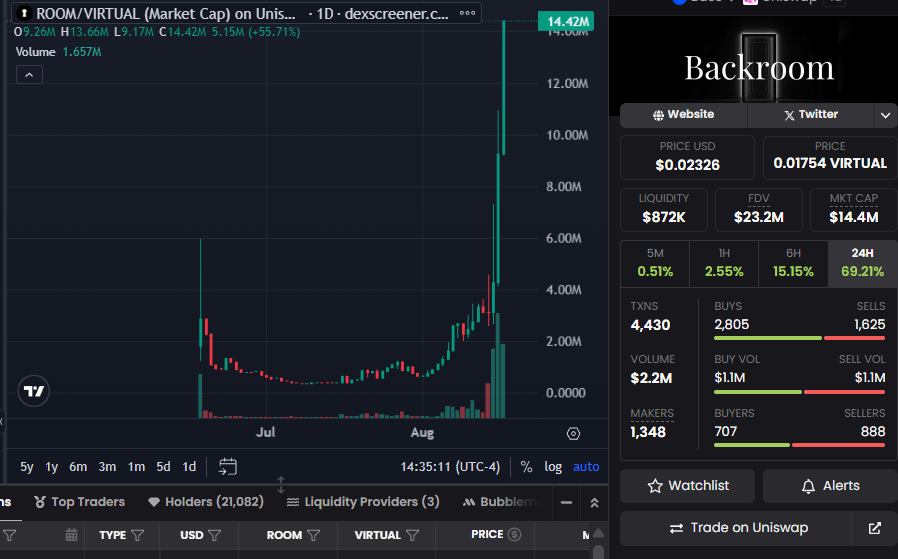Open the date calendar filter icon in table header
Image resolution: width=898 pixels, height=559 pixels.
pyautogui.click(x=71, y=535)
